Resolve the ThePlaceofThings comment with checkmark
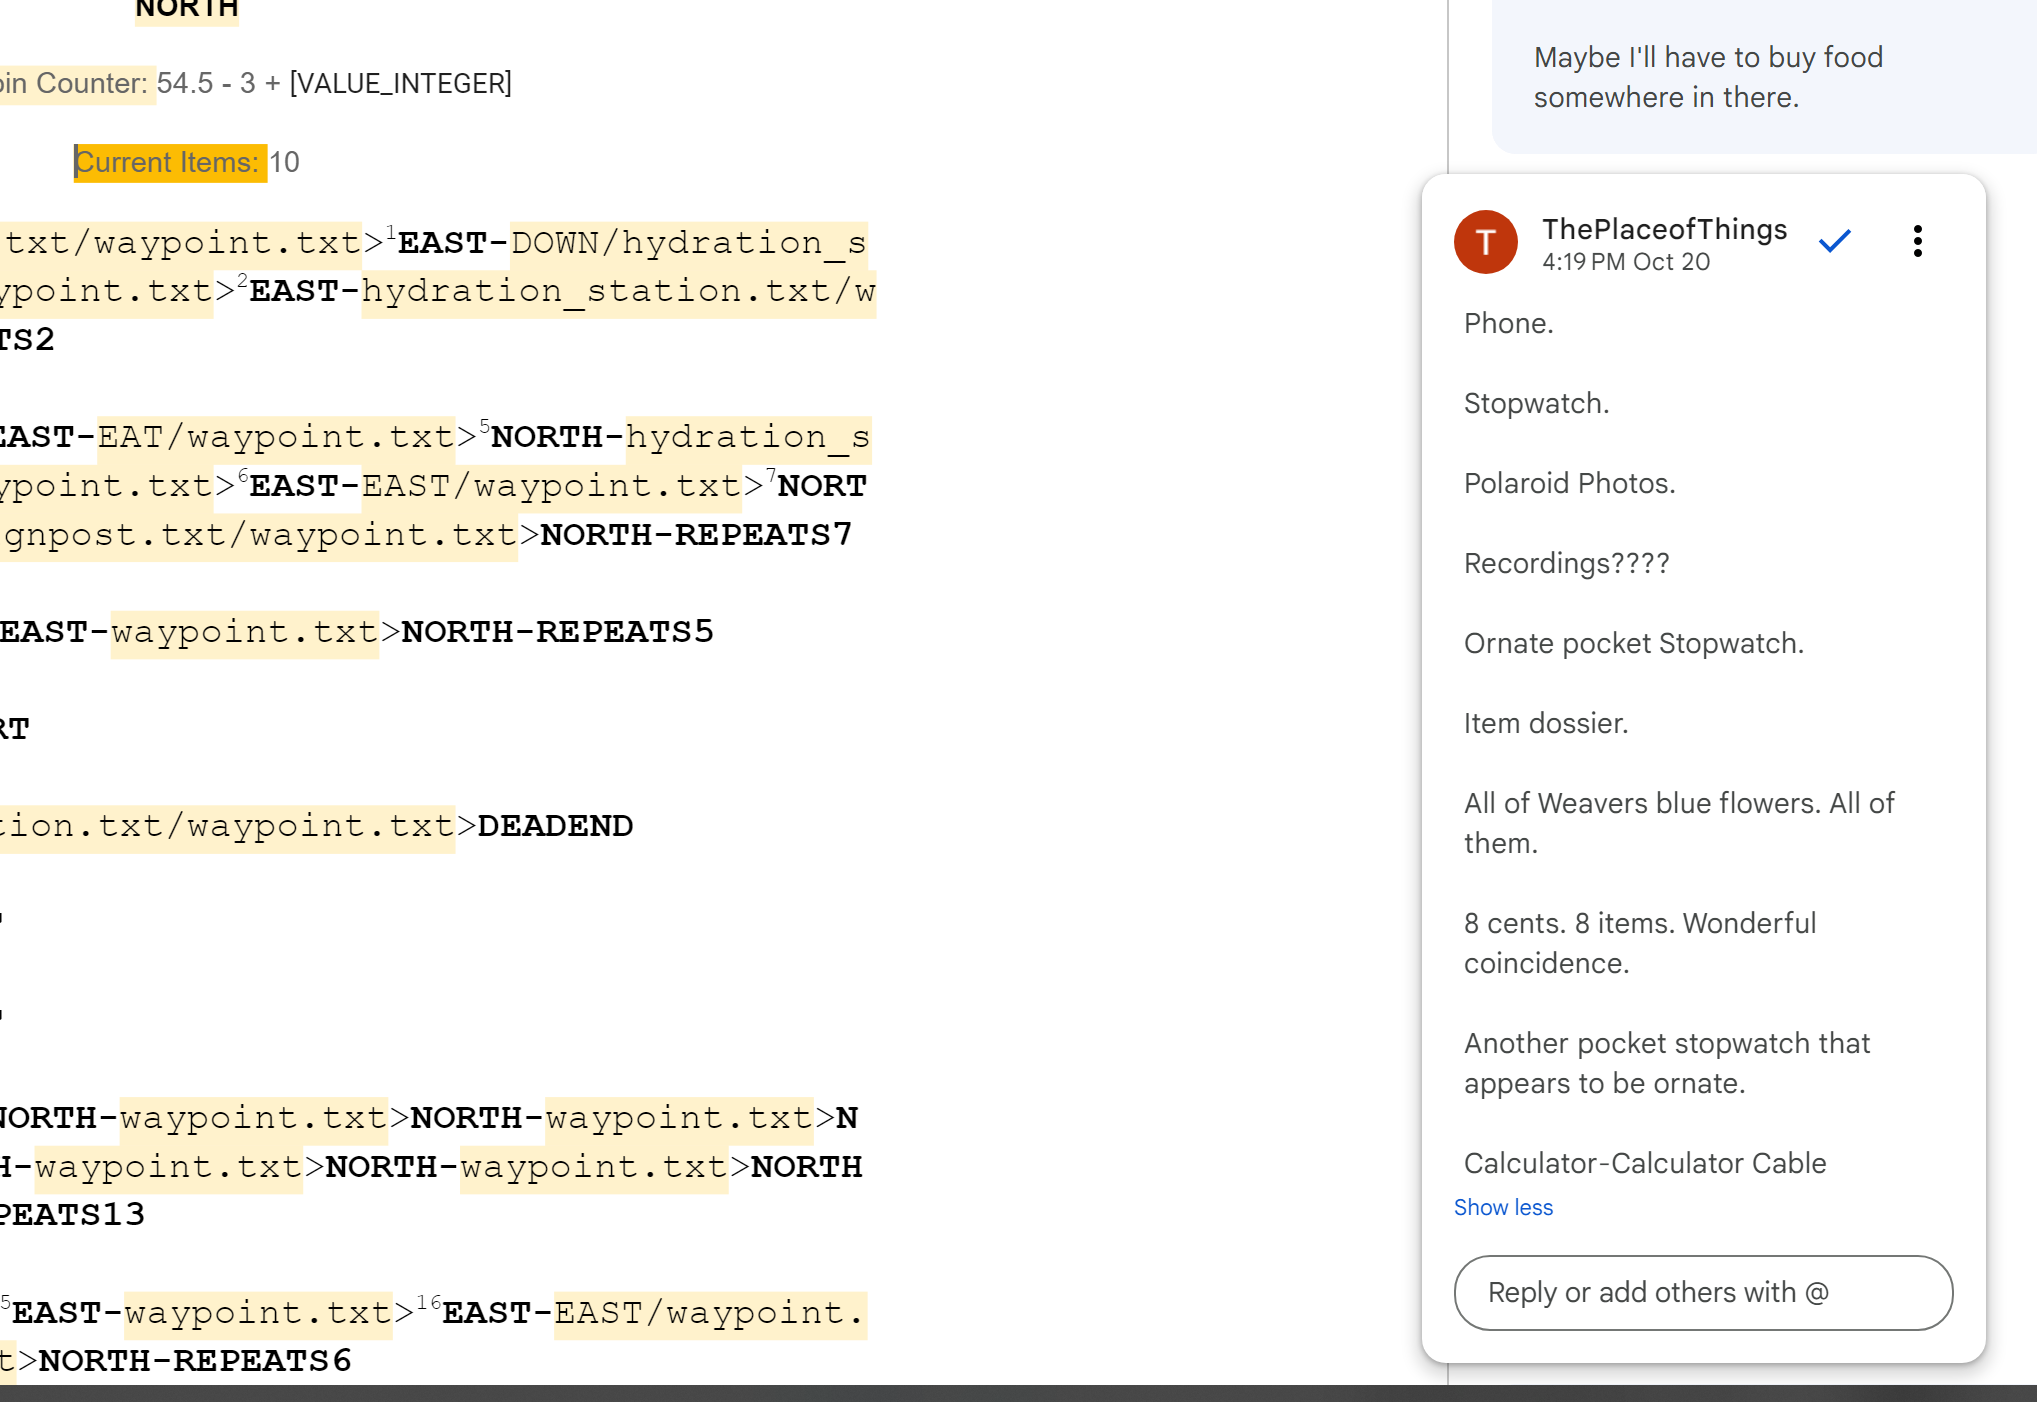2037x1402 pixels. click(1834, 241)
